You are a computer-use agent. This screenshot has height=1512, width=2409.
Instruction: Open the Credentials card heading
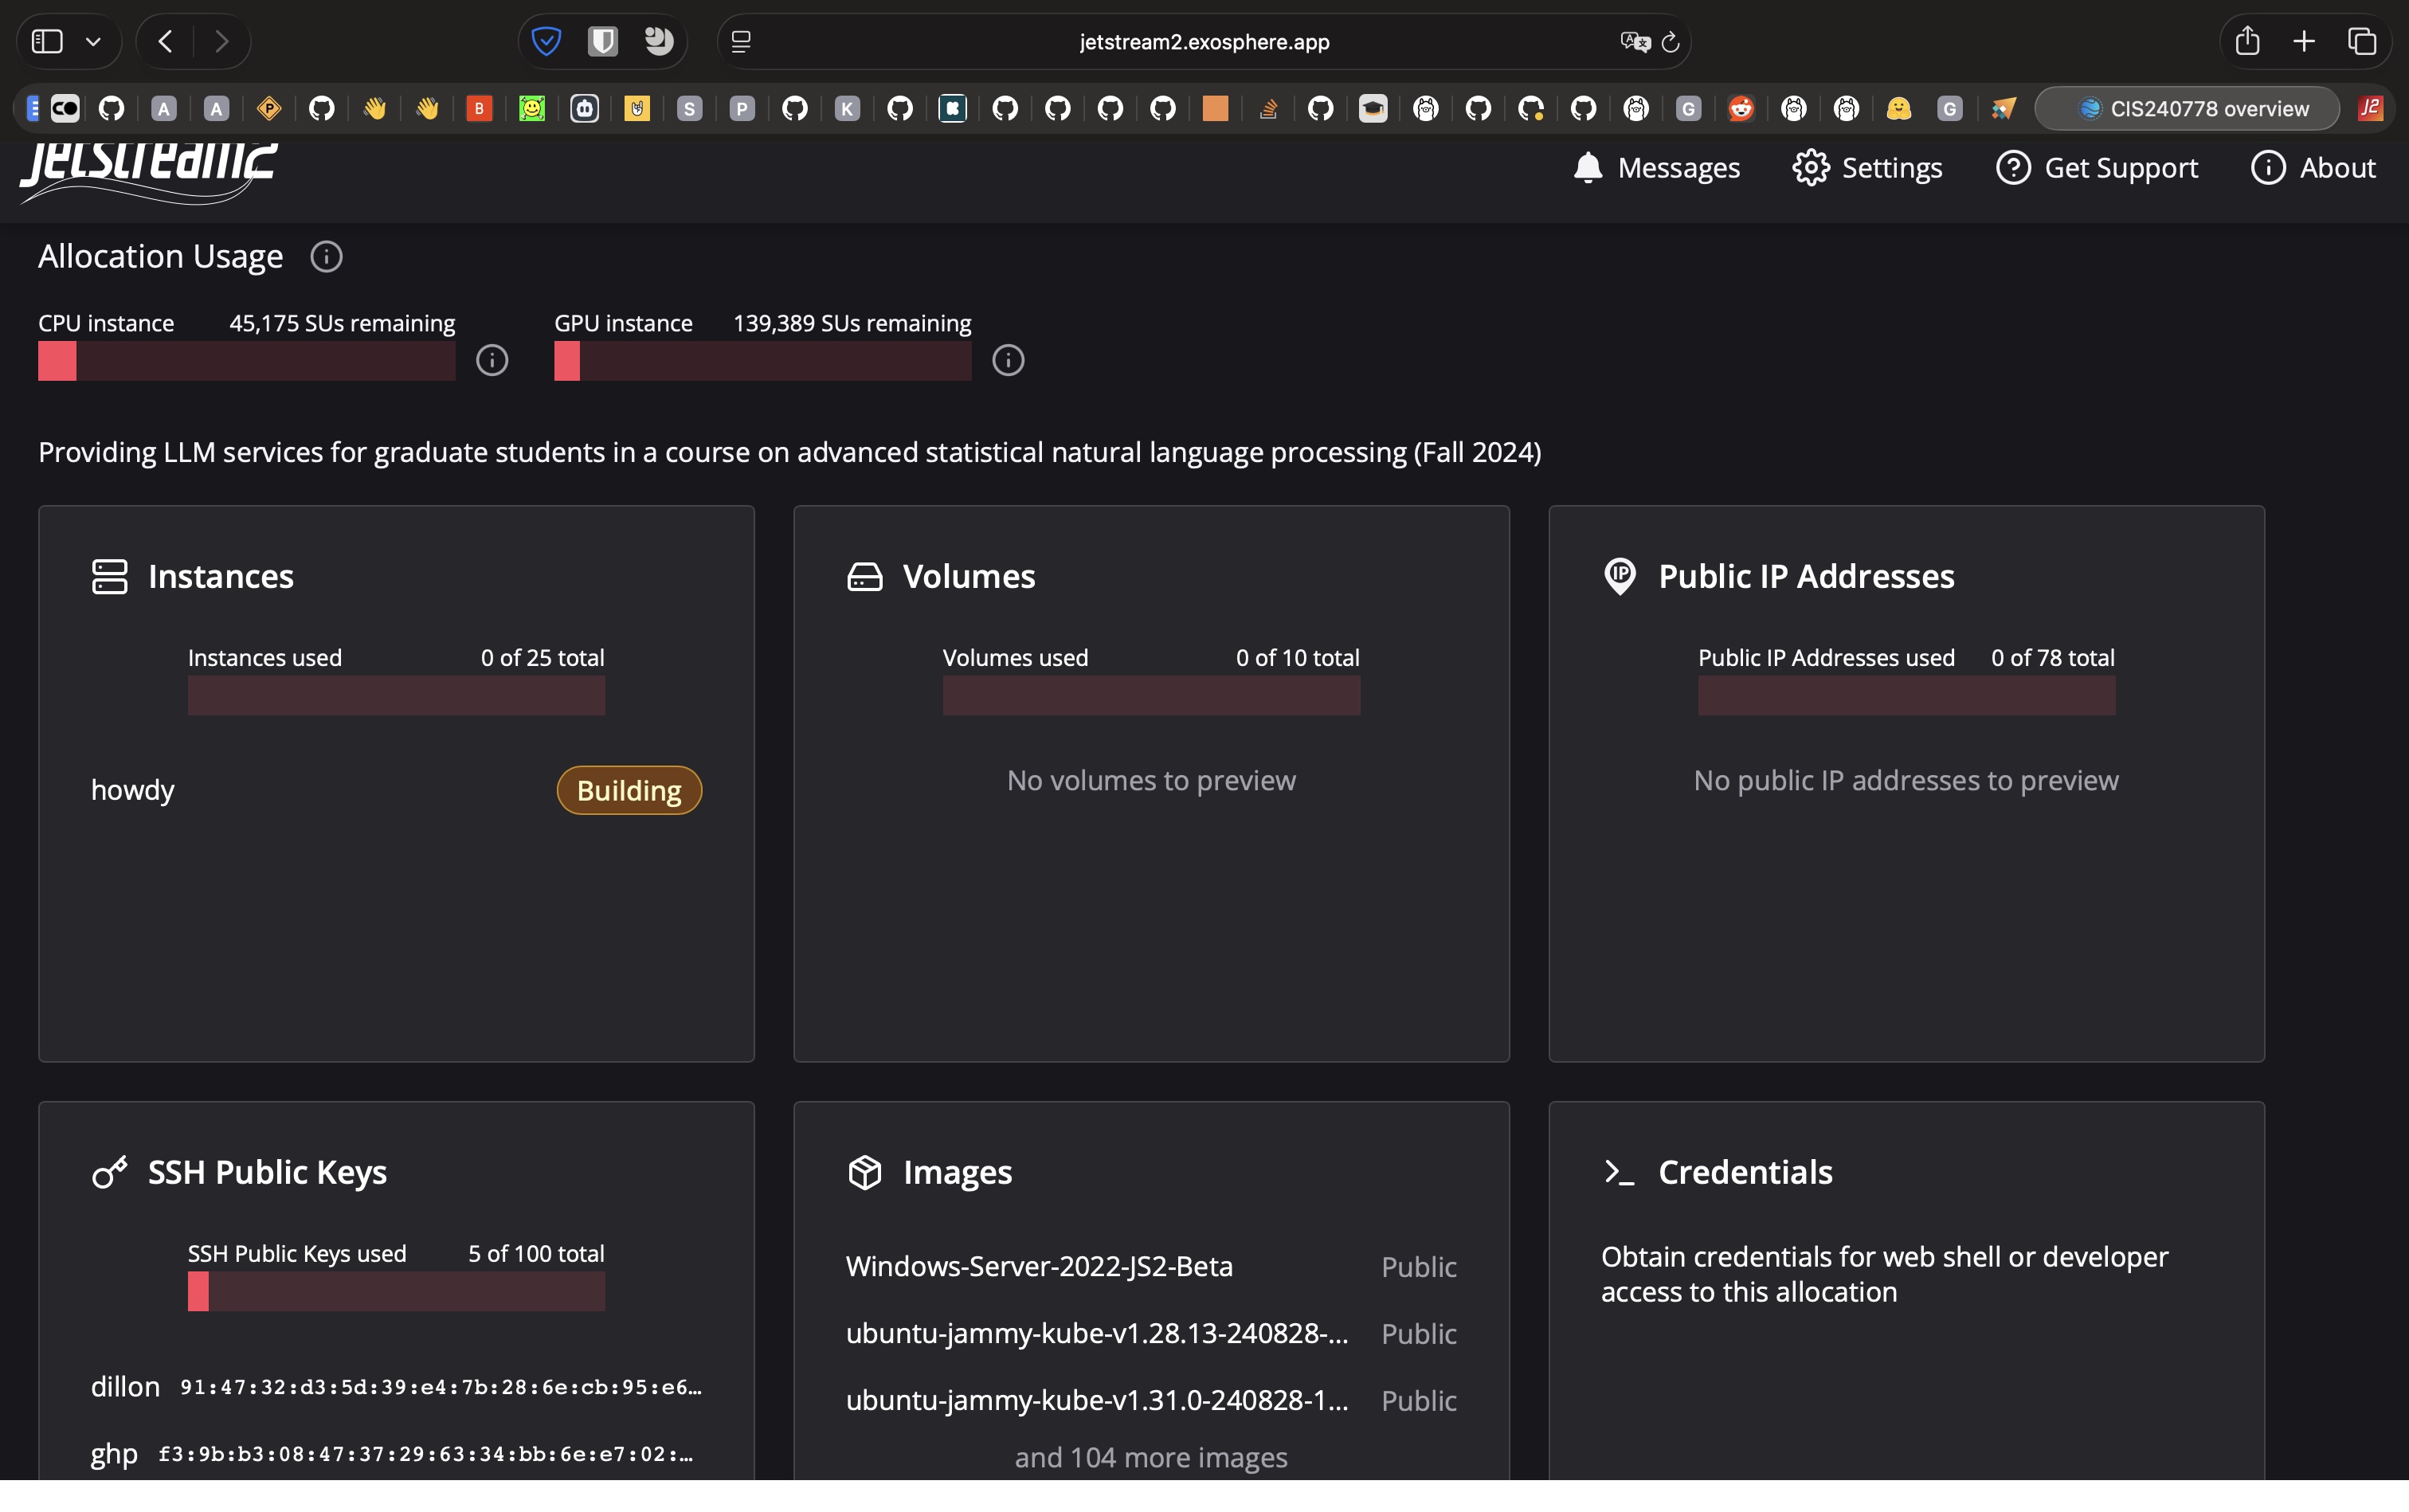pos(1745,1172)
